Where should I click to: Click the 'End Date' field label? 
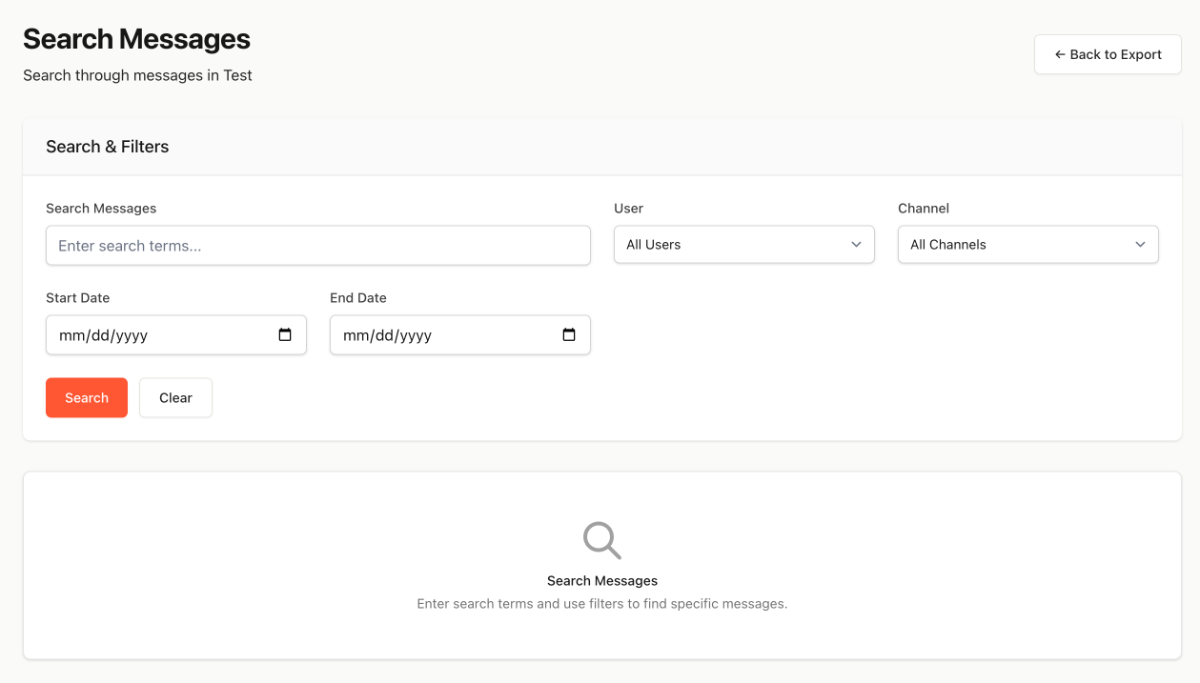coord(358,297)
